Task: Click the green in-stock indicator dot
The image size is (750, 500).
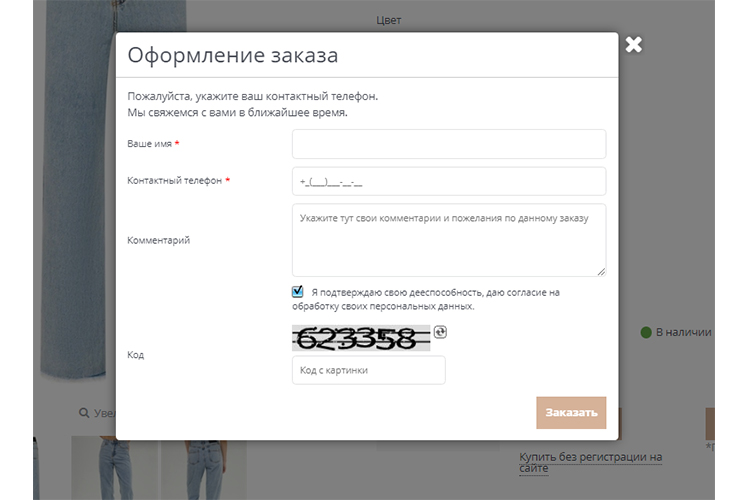Action: [x=646, y=332]
